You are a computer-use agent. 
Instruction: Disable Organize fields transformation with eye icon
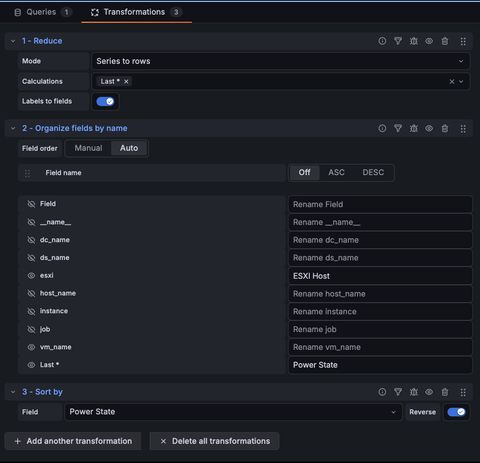pos(429,128)
